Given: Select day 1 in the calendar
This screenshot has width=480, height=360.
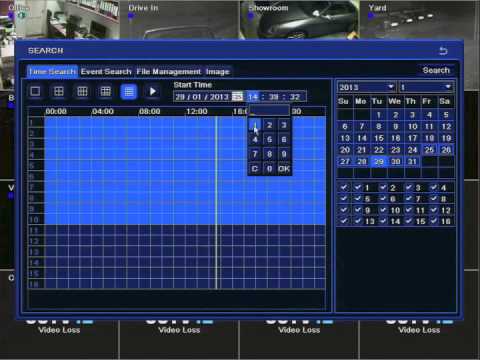Looking at the screenshot, I should coord(379,115).
